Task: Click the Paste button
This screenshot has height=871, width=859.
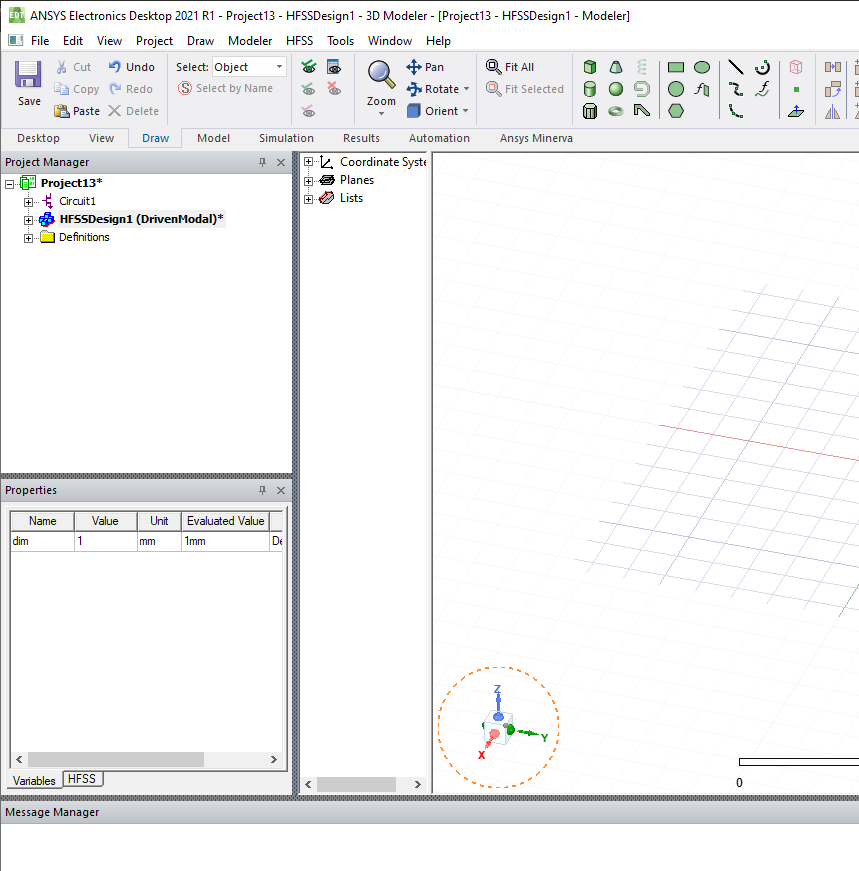Action: point(77,111)
